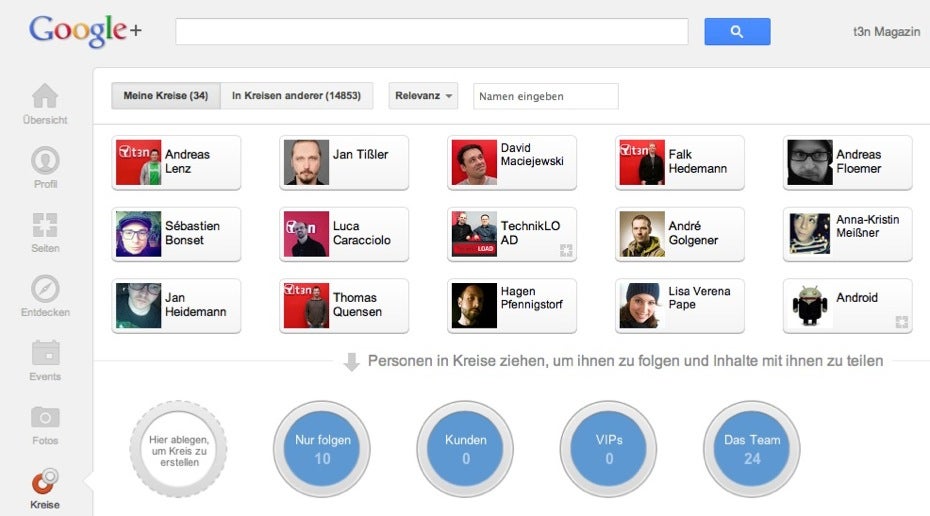930x516 pixels.
Task: Select Hagen Pfennigstorf avatar thumbnail
Action: [x=474, y=306]
